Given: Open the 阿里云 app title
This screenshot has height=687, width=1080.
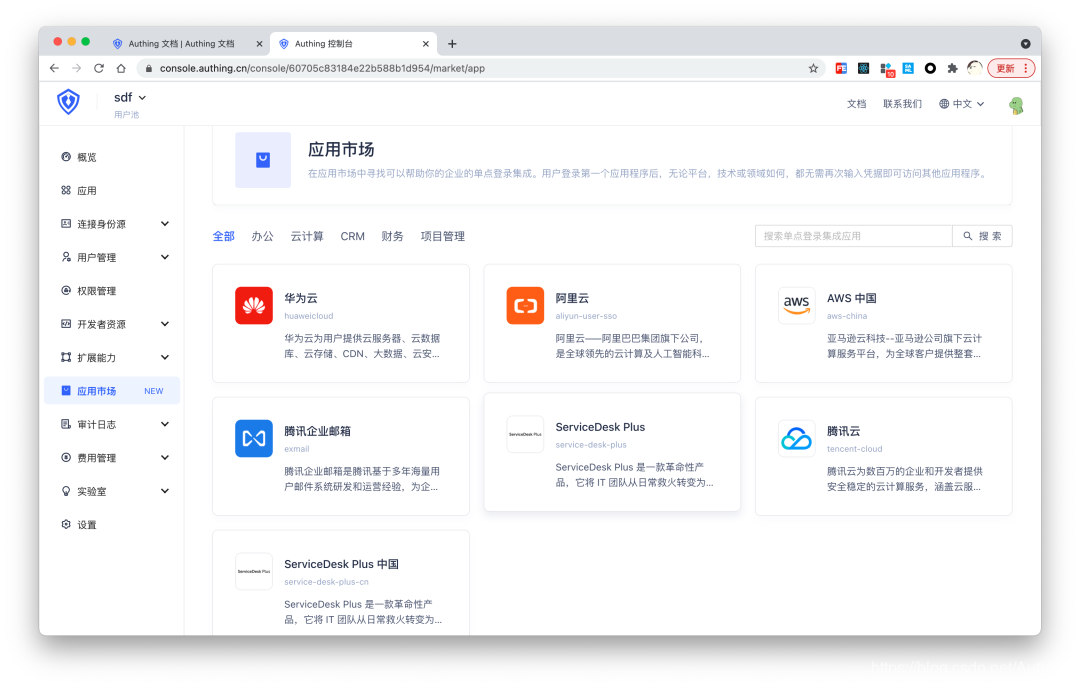Looking at the screenshot, I should click(x=572, y=298).
